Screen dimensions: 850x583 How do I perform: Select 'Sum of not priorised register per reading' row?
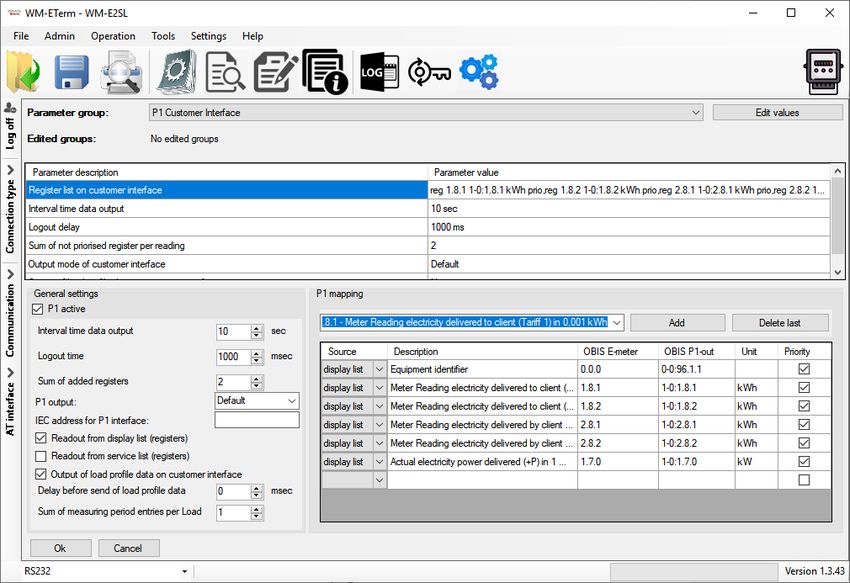click(x=428, y=246)
